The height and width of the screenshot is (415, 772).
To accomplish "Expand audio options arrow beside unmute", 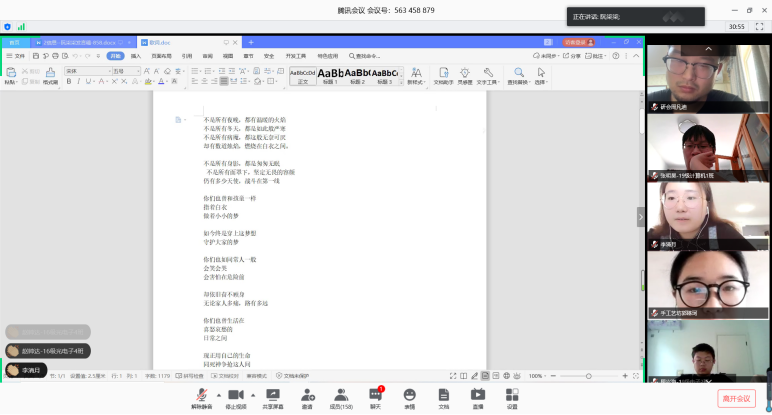I will [x=217, y=392].
